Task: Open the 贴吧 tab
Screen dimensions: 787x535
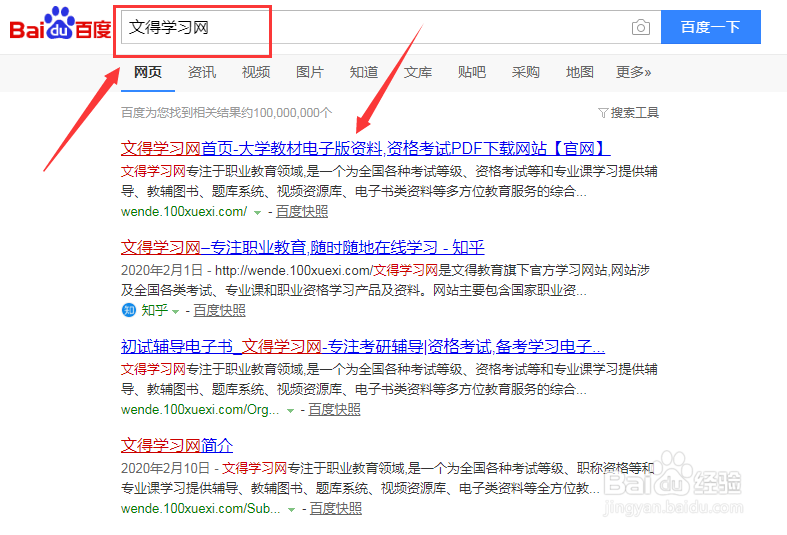Action: click(472, 72)
